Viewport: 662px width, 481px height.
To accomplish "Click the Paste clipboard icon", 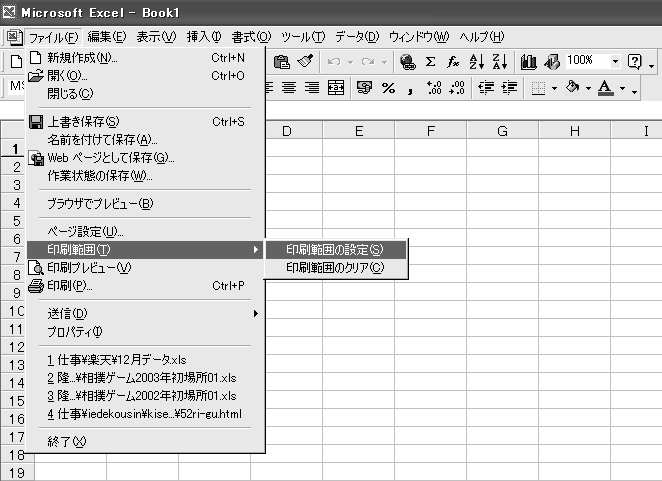I will tap(282, 62).
